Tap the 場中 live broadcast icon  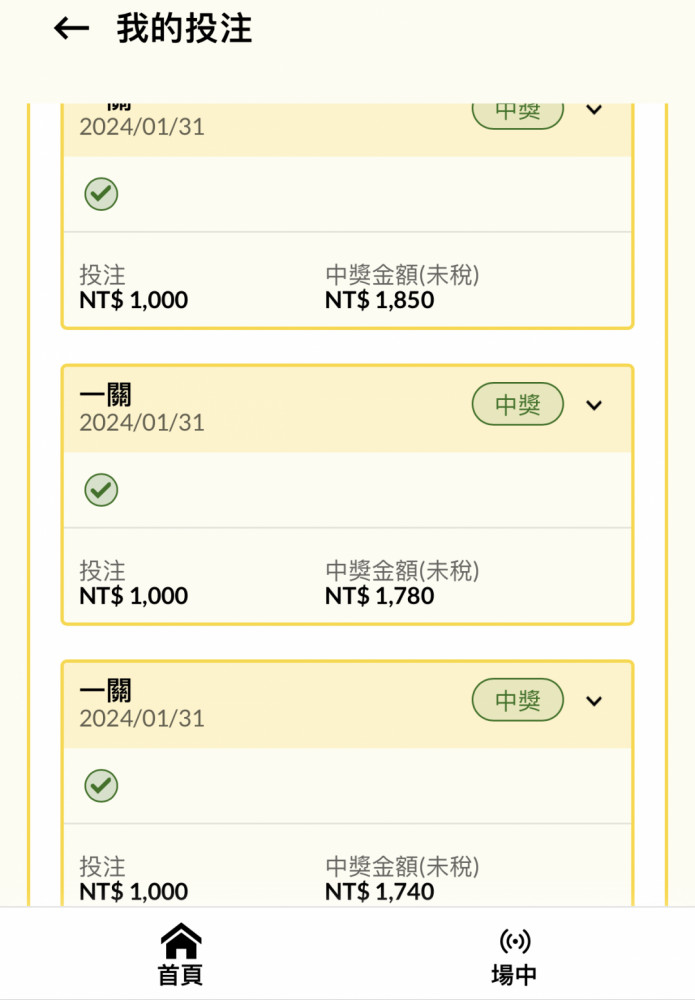pyautogui.click(x=514, y=941)
